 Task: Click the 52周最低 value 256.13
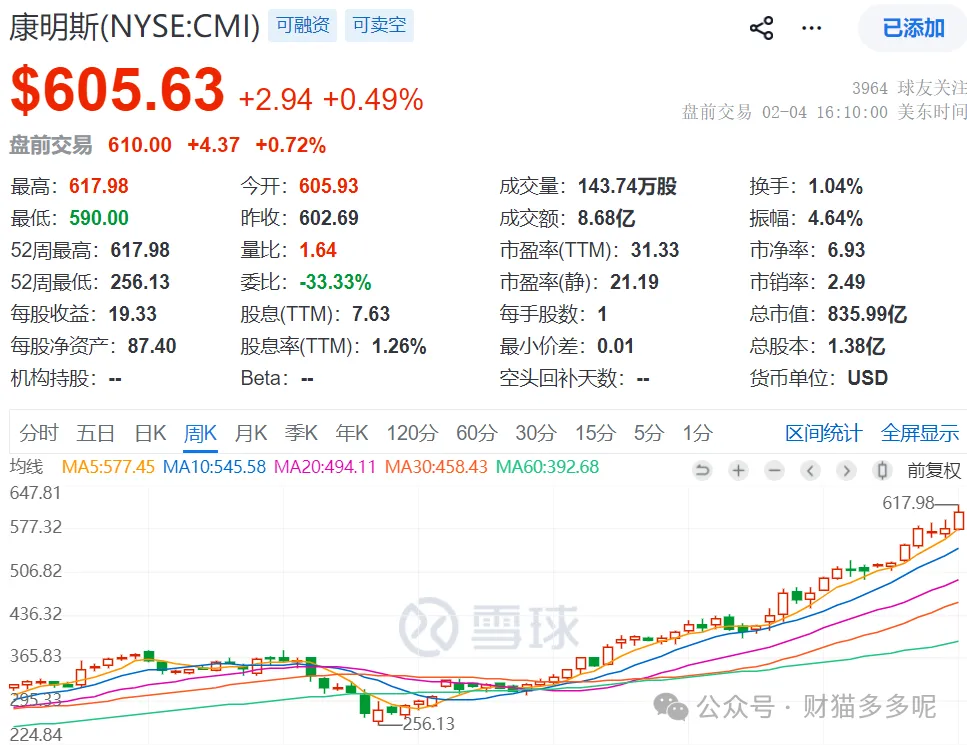(140, 282)
